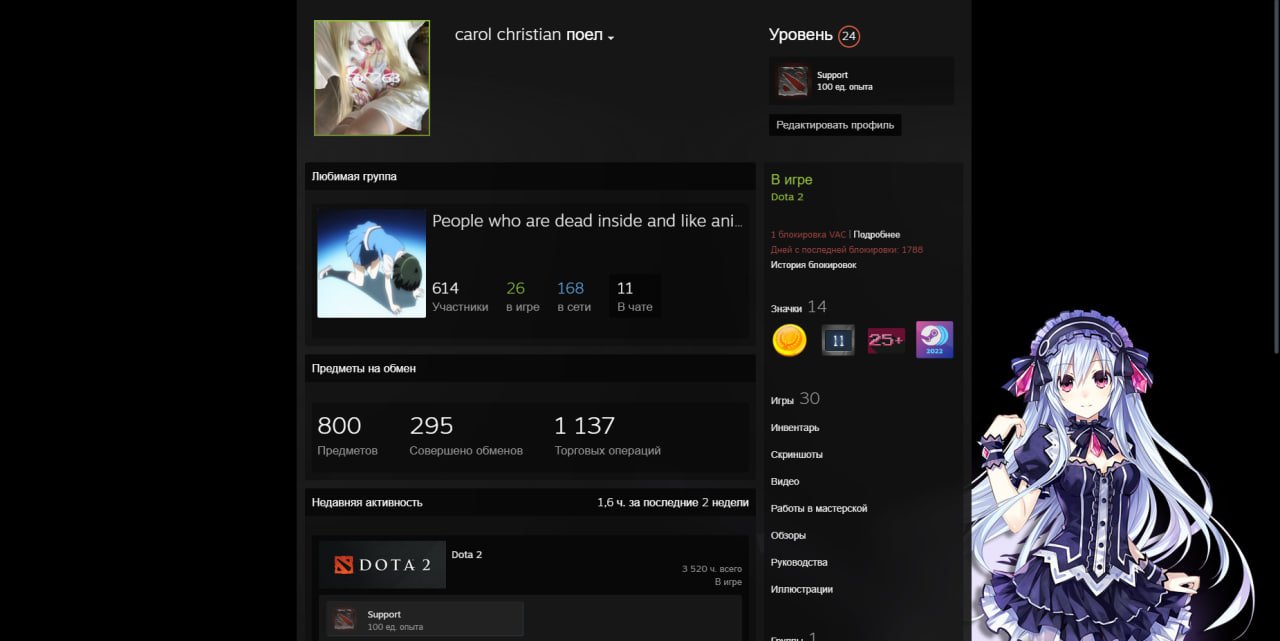Screen dimensions: 1280x641
Task: Open the Скриншоты section
Action: click(x=796, y=455)
